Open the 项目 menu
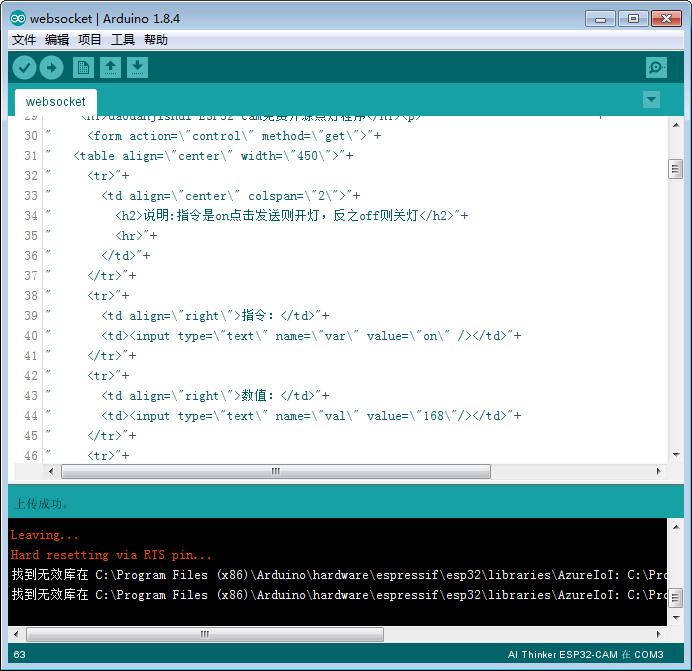Viewport: 692px width, 671px height. (90, 40)
